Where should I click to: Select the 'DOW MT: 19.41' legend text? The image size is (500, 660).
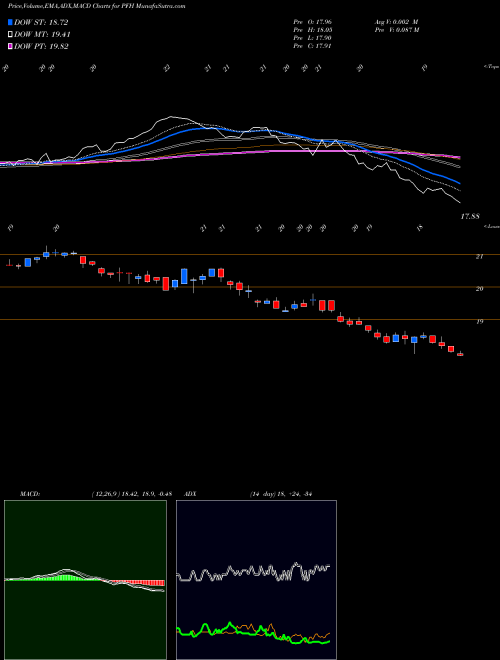[x=43, y=35]
